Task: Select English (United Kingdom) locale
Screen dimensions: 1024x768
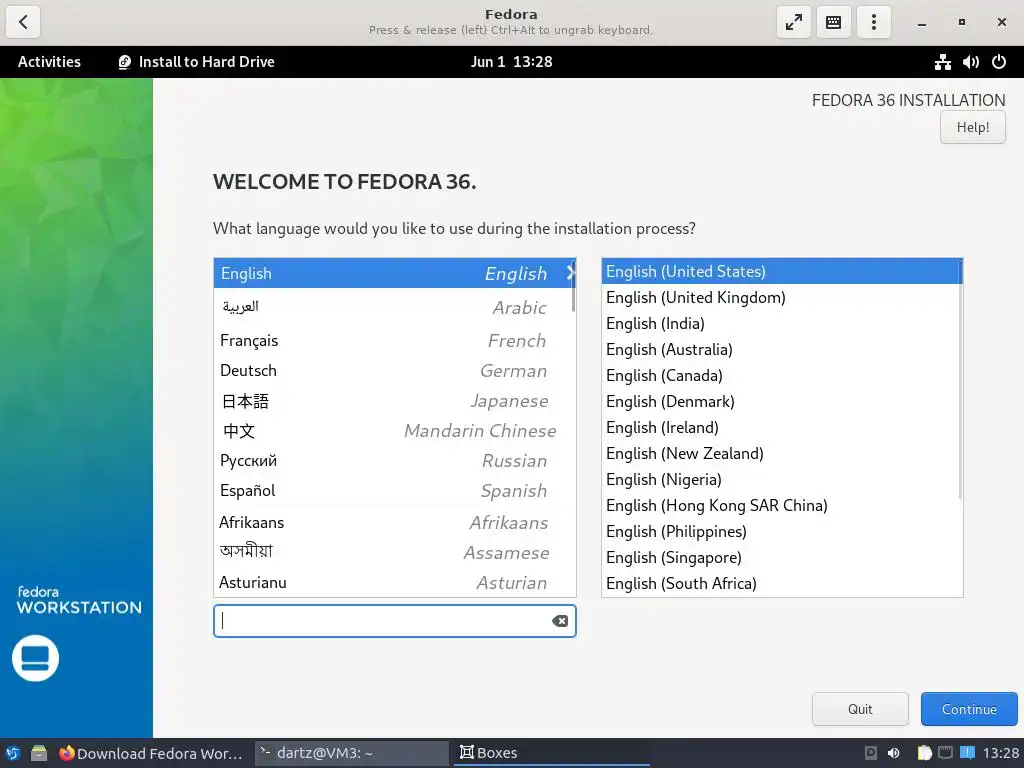Action: coord(782,297)
